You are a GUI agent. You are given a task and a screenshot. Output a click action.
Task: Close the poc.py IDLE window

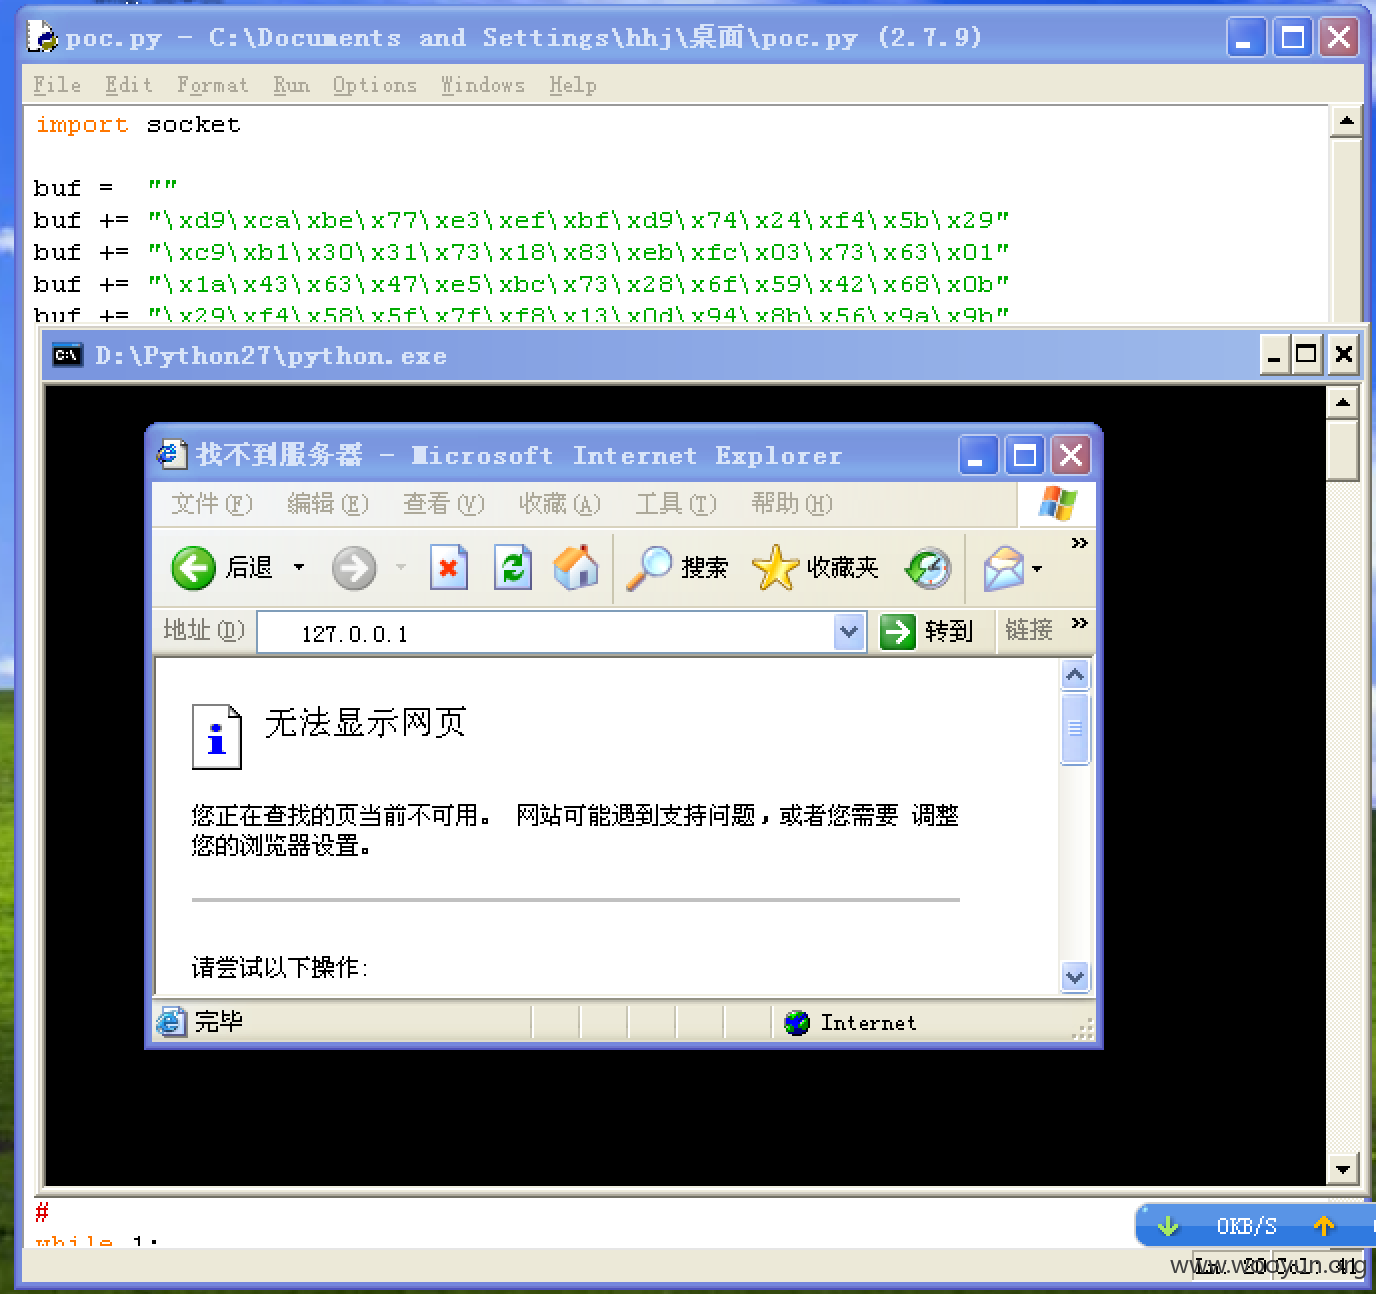coord(1339,38)
